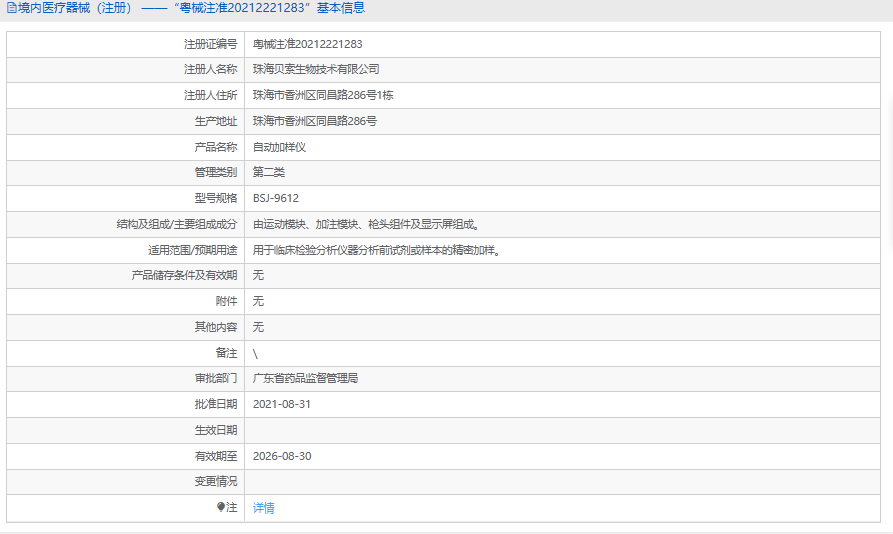Click the 生产地址 label
Screen dimensions: 893x534
(x=216, y=121)
